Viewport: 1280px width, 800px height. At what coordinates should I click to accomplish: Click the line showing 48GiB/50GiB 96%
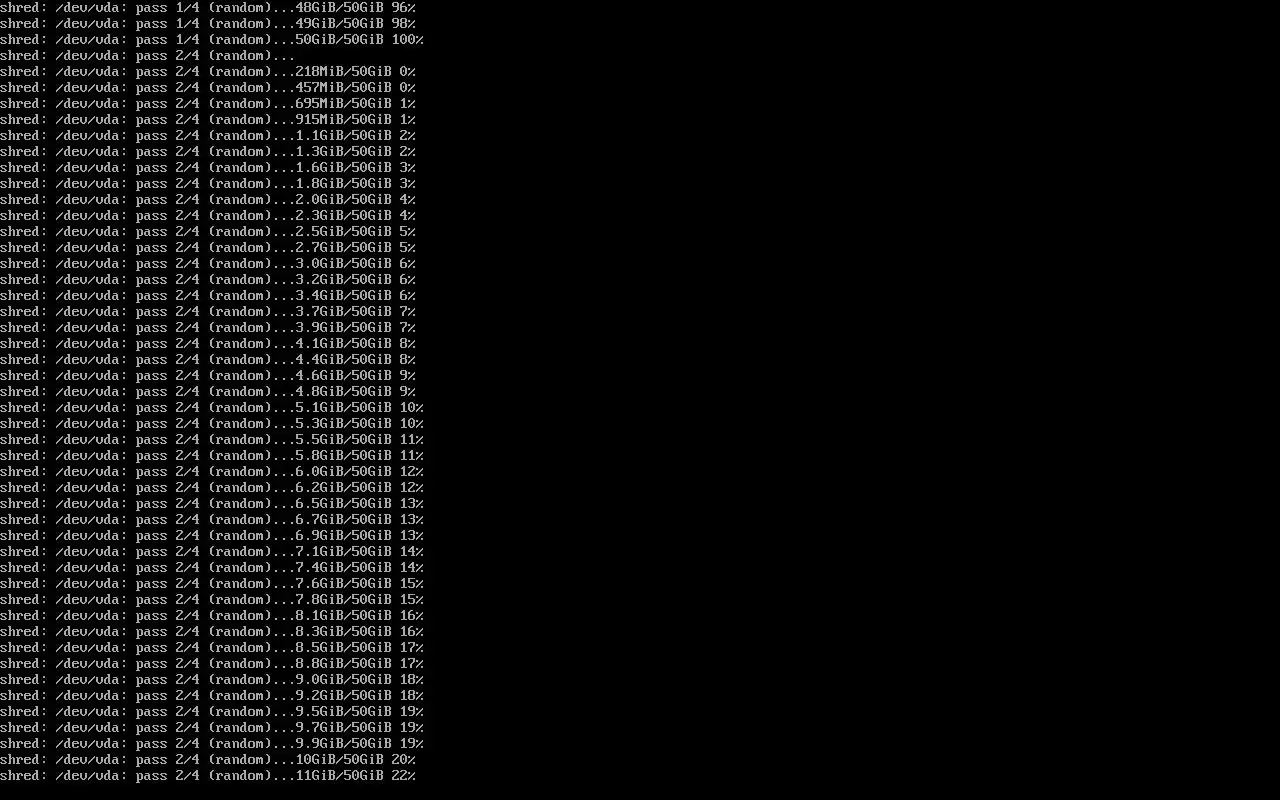208,8
